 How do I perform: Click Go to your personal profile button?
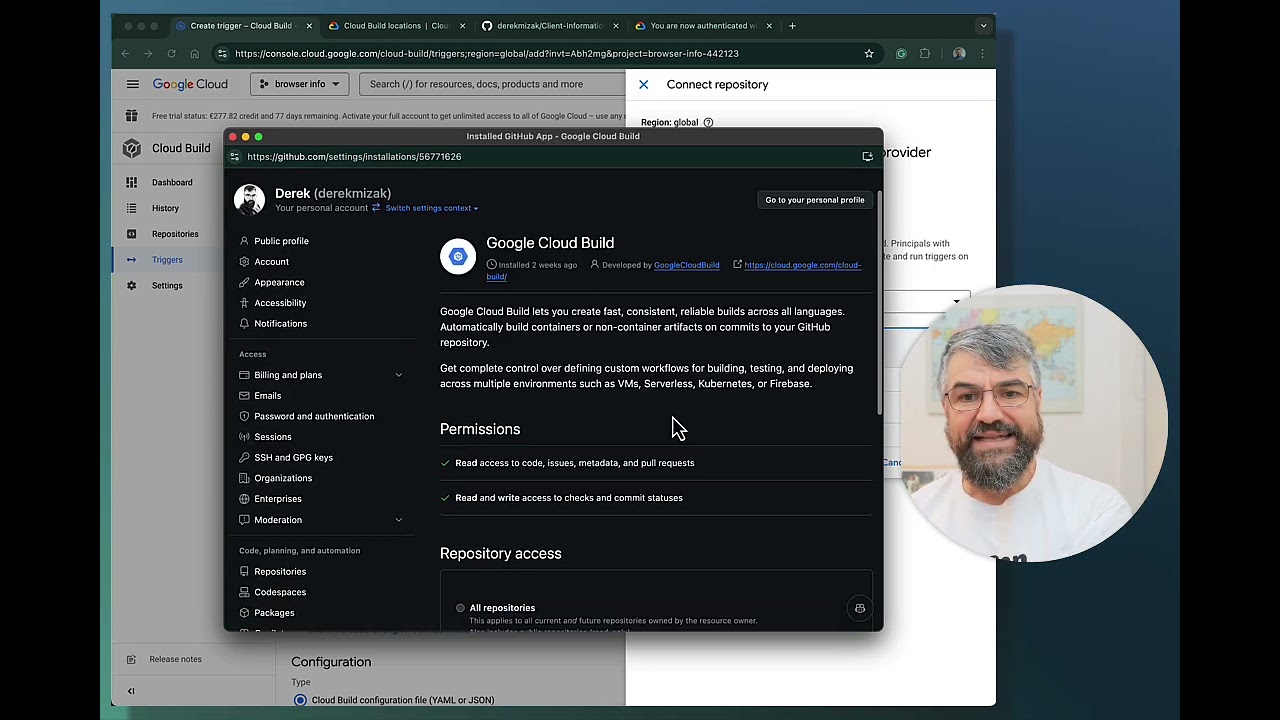point(815,200)
